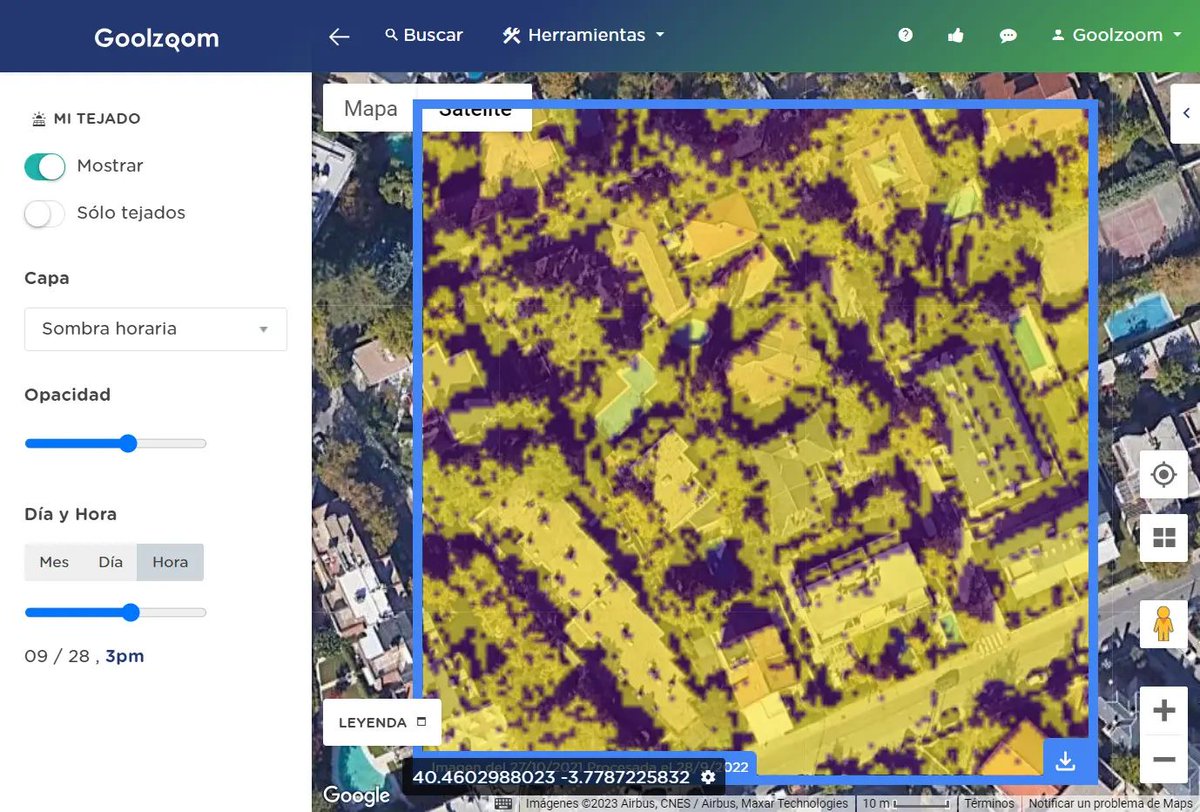Zoom out with minus button
Screen dimensions: 1200x812
coord(1164,759)
